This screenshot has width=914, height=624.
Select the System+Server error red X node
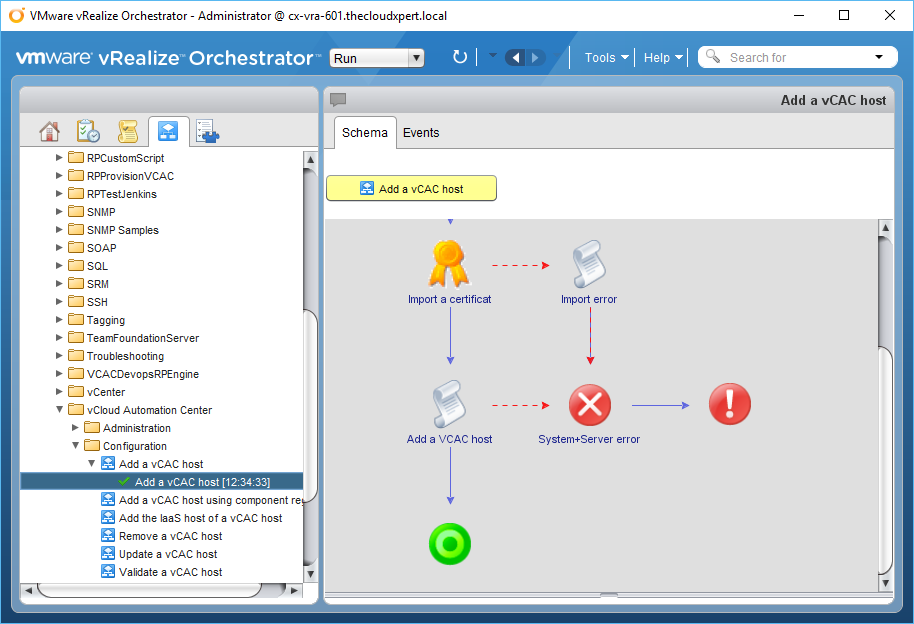[x=589, y=405]
